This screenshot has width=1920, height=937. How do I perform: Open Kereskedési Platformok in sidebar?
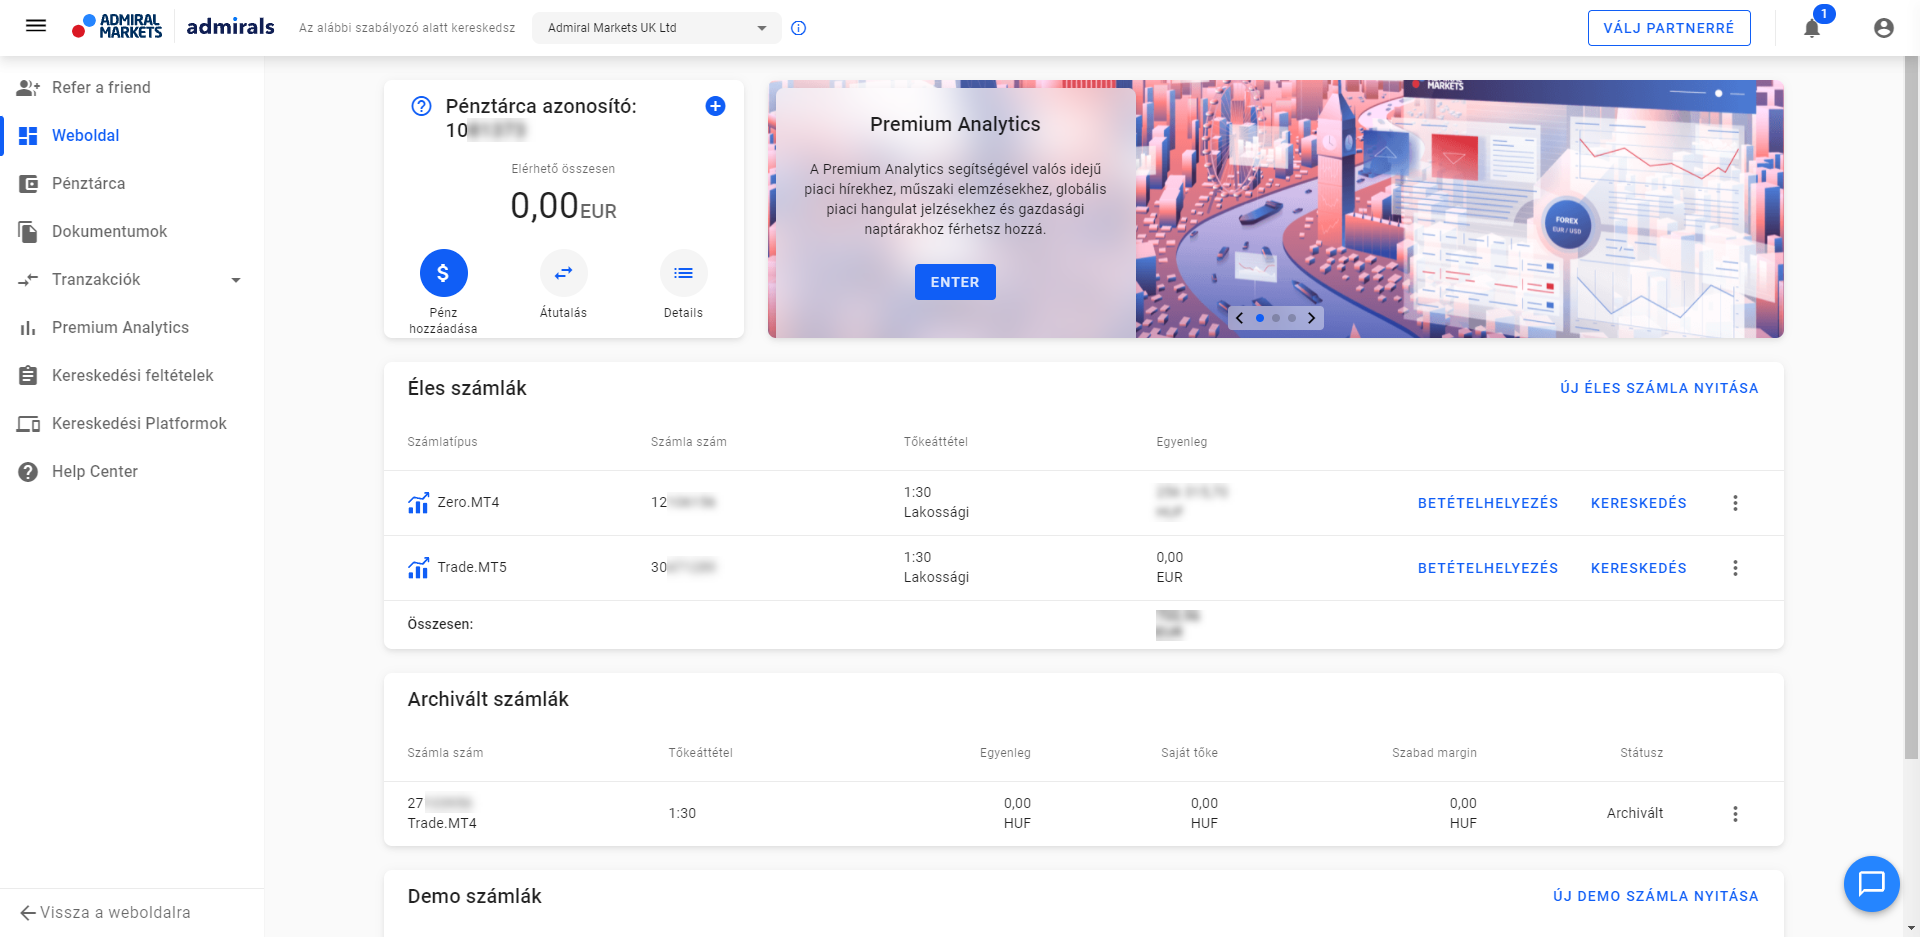point(132,424)
